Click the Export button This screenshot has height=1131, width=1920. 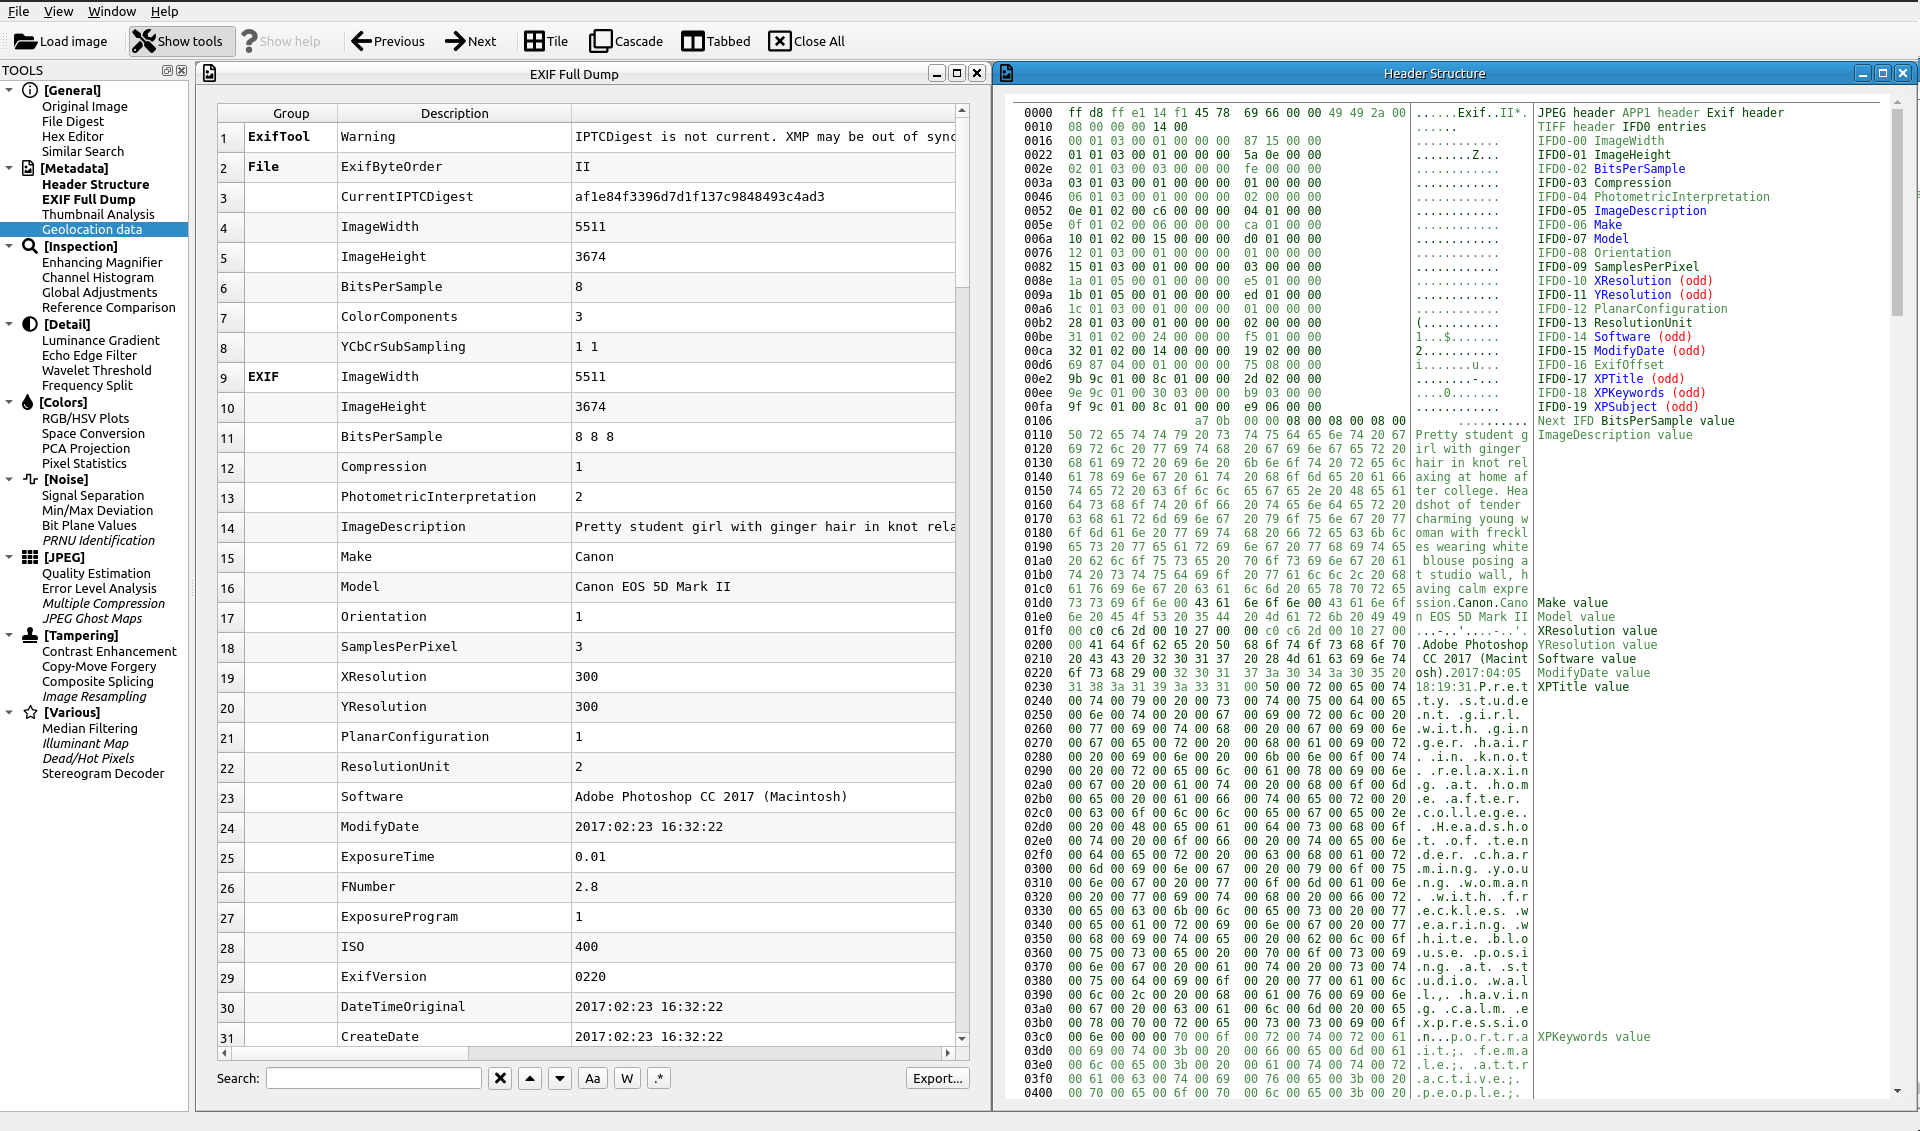[x=936, y=1077]
